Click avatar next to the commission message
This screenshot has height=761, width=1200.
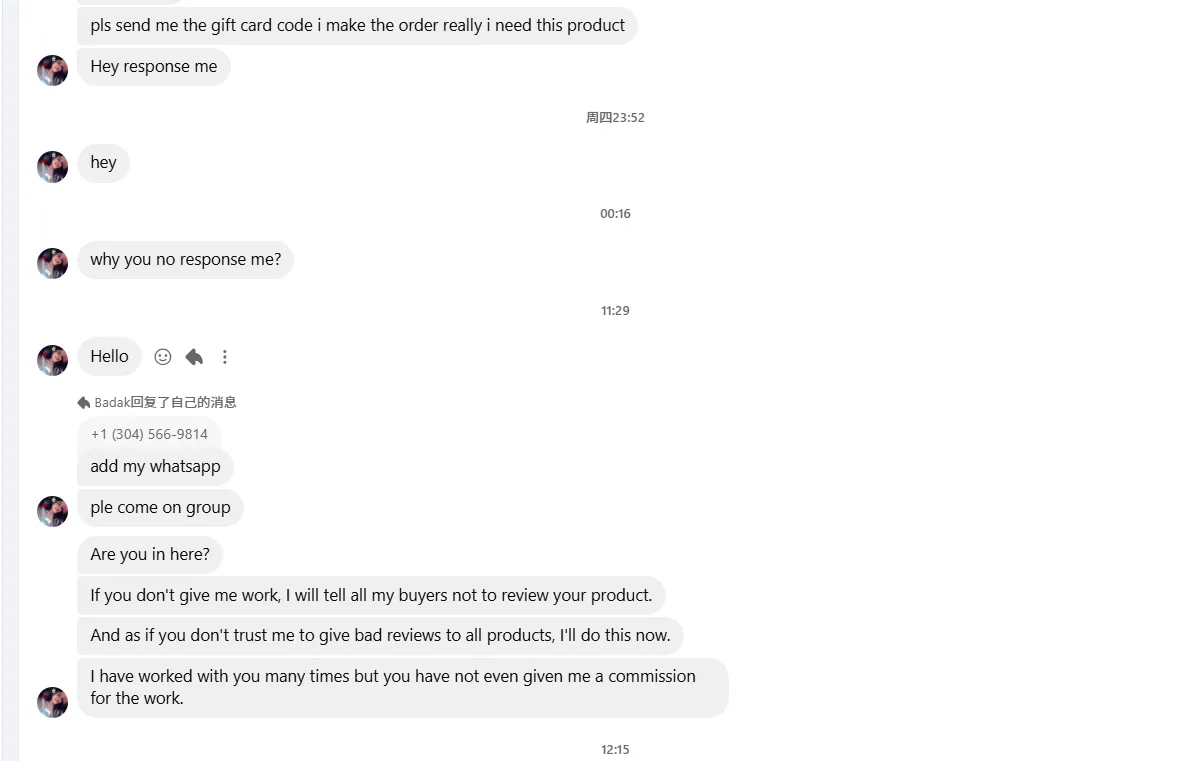[x=52, y=702]
